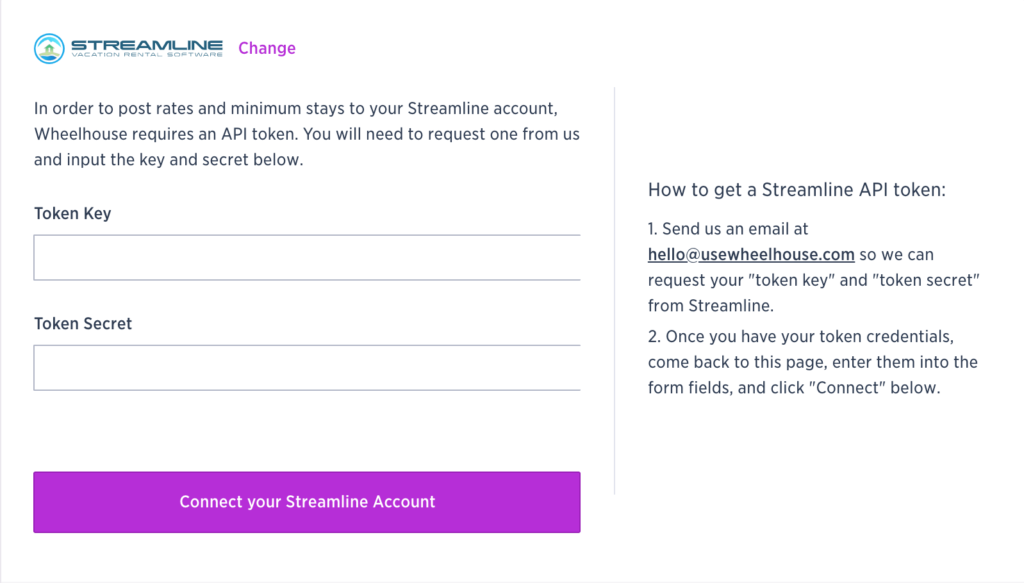Click the Token Key field label
1024x583 pixels.
point(72,213)
